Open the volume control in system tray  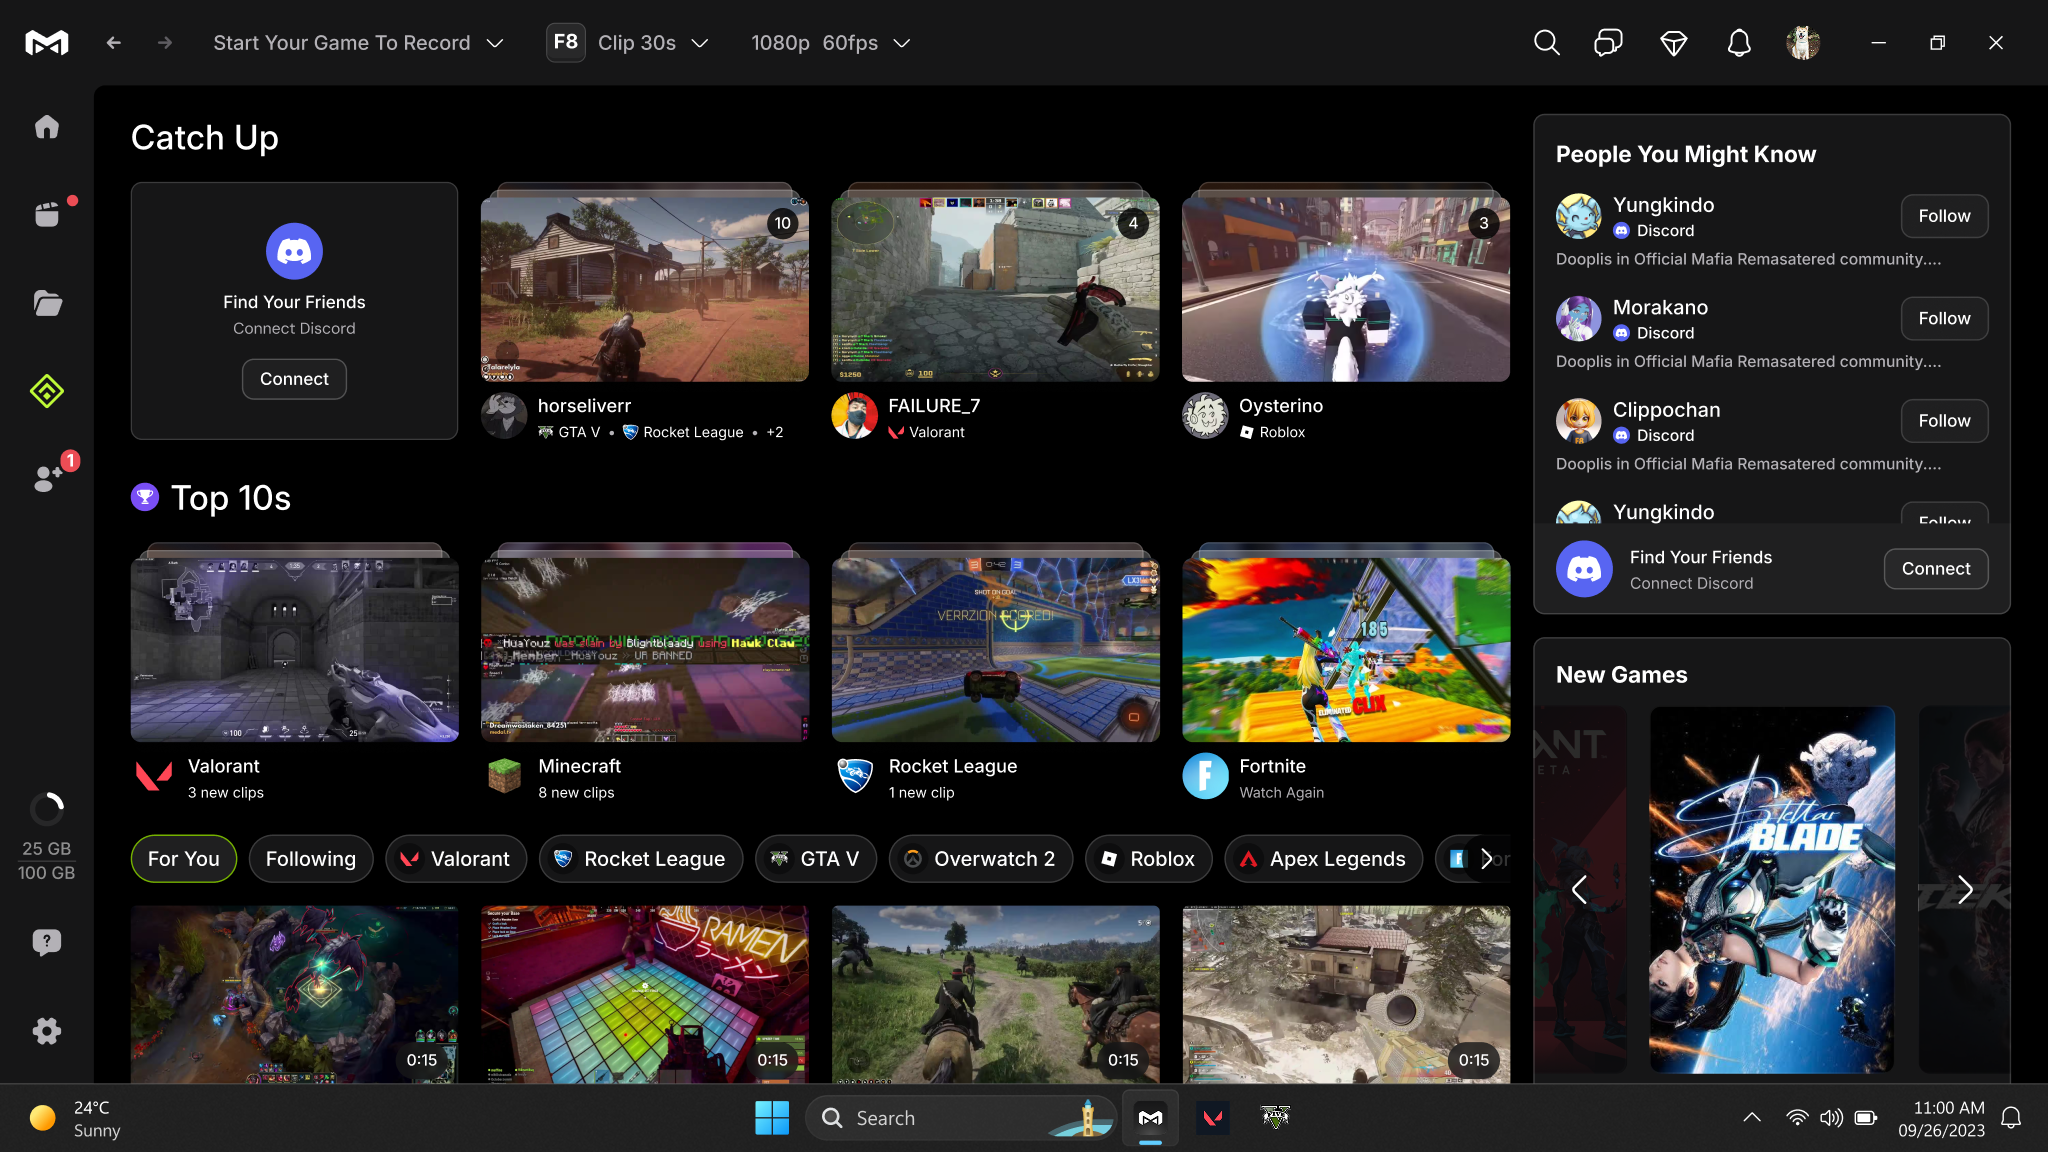[x=1831, y=1118]
